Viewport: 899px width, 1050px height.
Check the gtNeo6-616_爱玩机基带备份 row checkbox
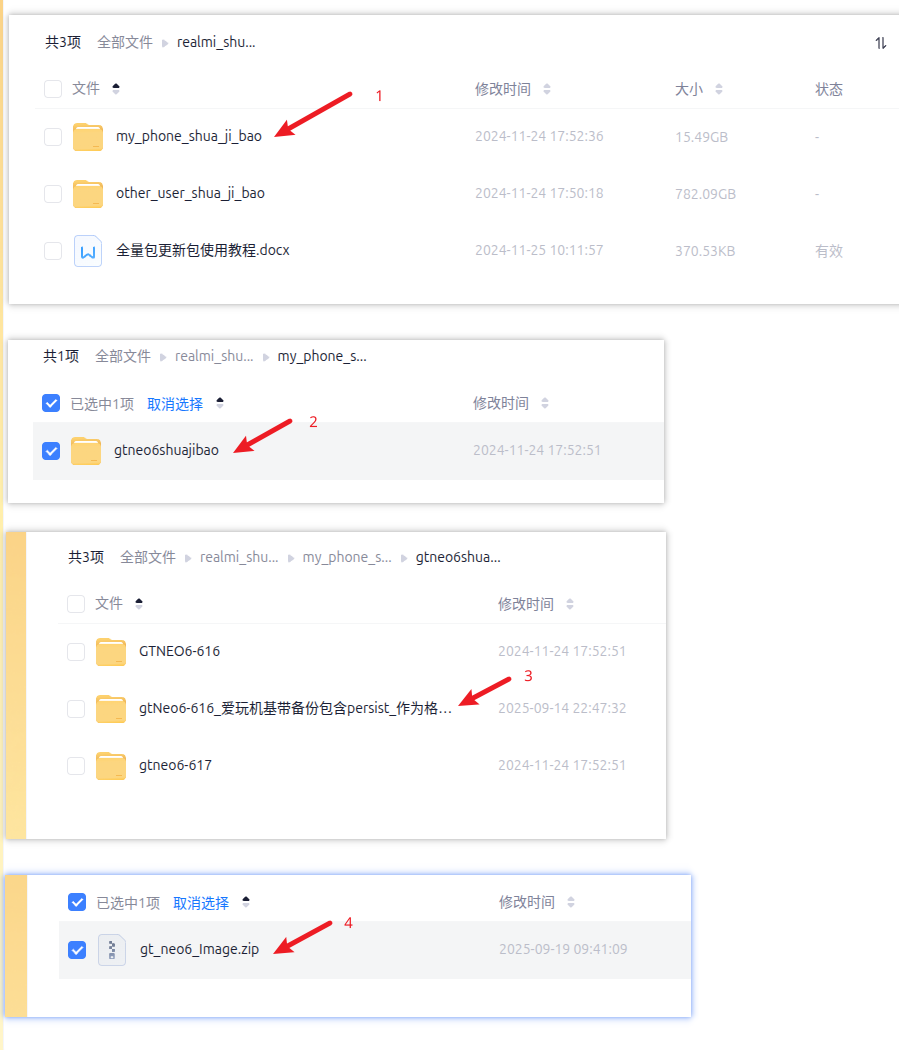click(76, 708)
